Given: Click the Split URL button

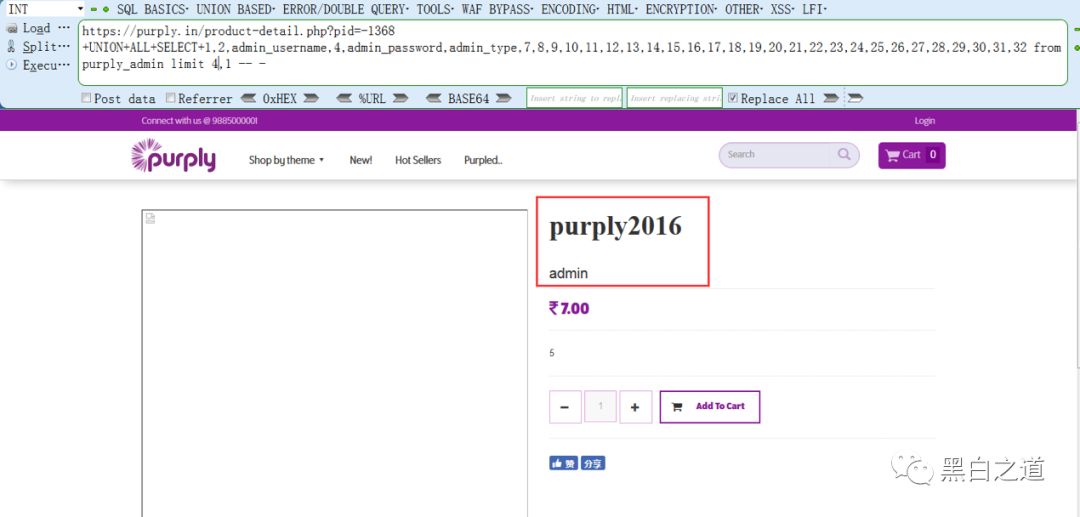Looking at the screenshot, I should coord(38,47).
